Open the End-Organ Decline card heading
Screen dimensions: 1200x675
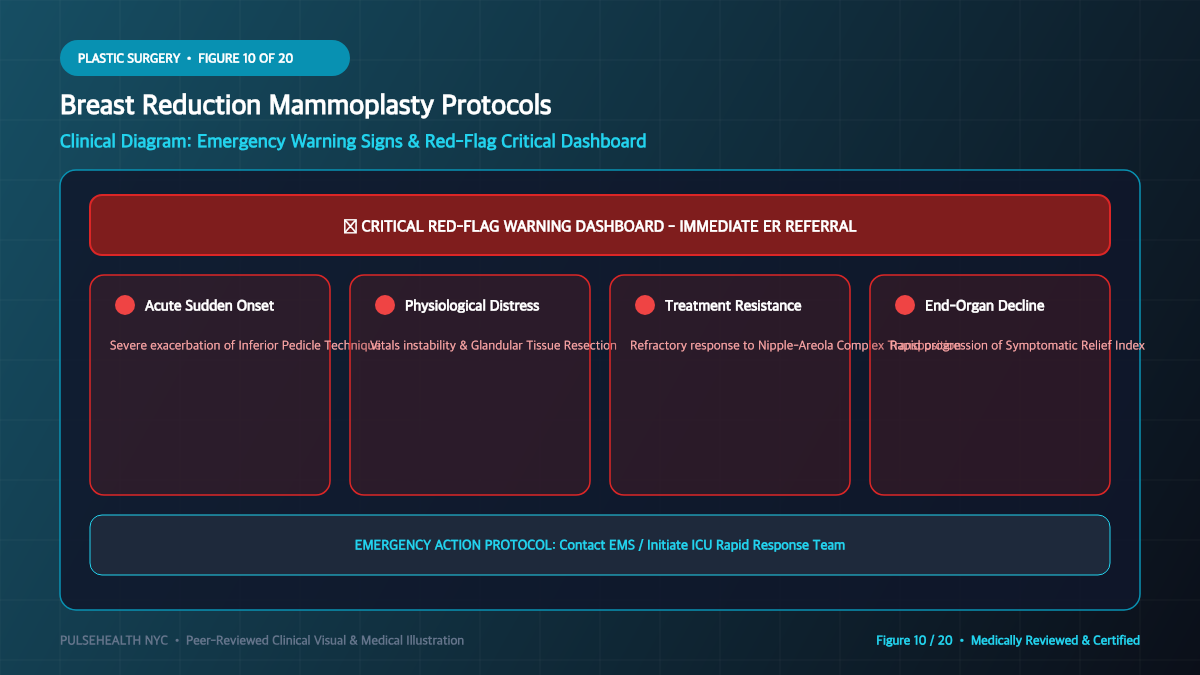985,305
